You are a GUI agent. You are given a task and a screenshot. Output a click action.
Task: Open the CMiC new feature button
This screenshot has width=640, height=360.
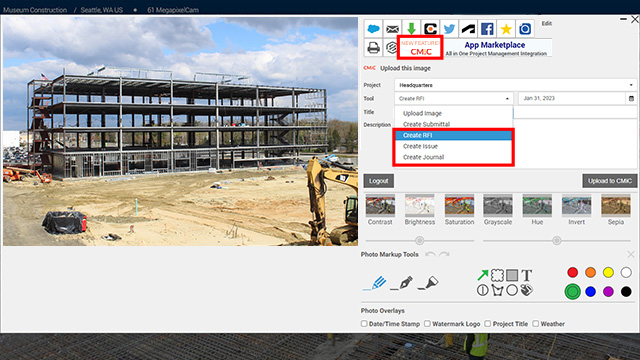(420, 48)
